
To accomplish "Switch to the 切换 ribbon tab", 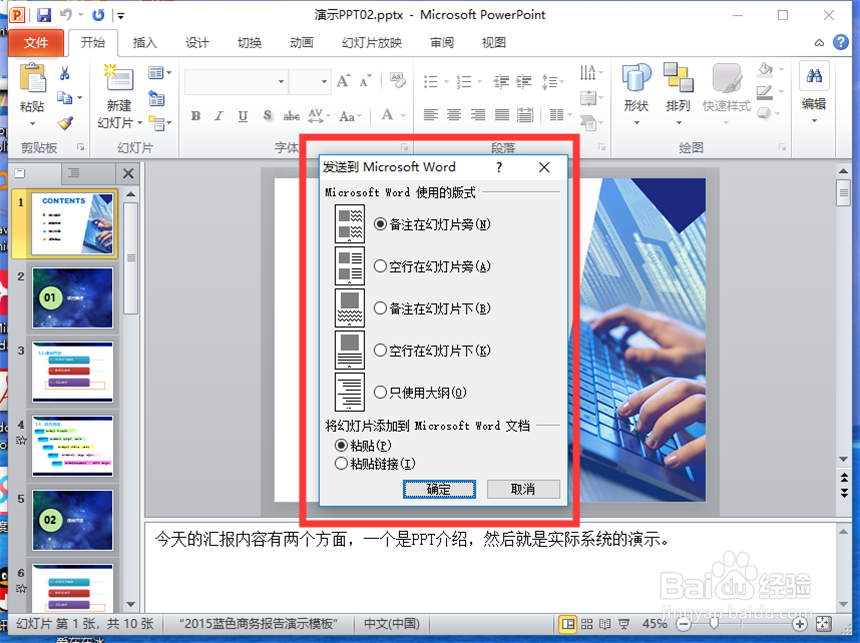I will [x=250, y=43].
